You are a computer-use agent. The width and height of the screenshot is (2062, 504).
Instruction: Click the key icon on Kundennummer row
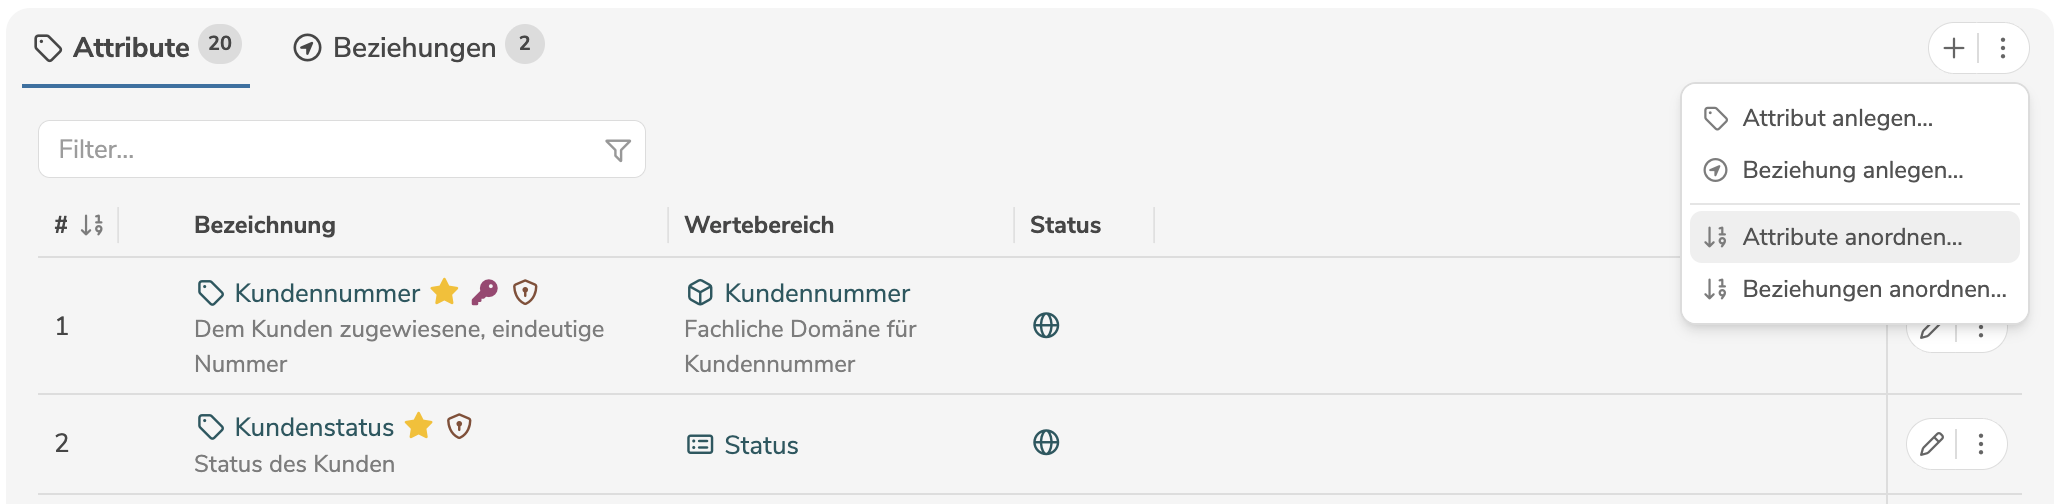[x=485, y=292]
